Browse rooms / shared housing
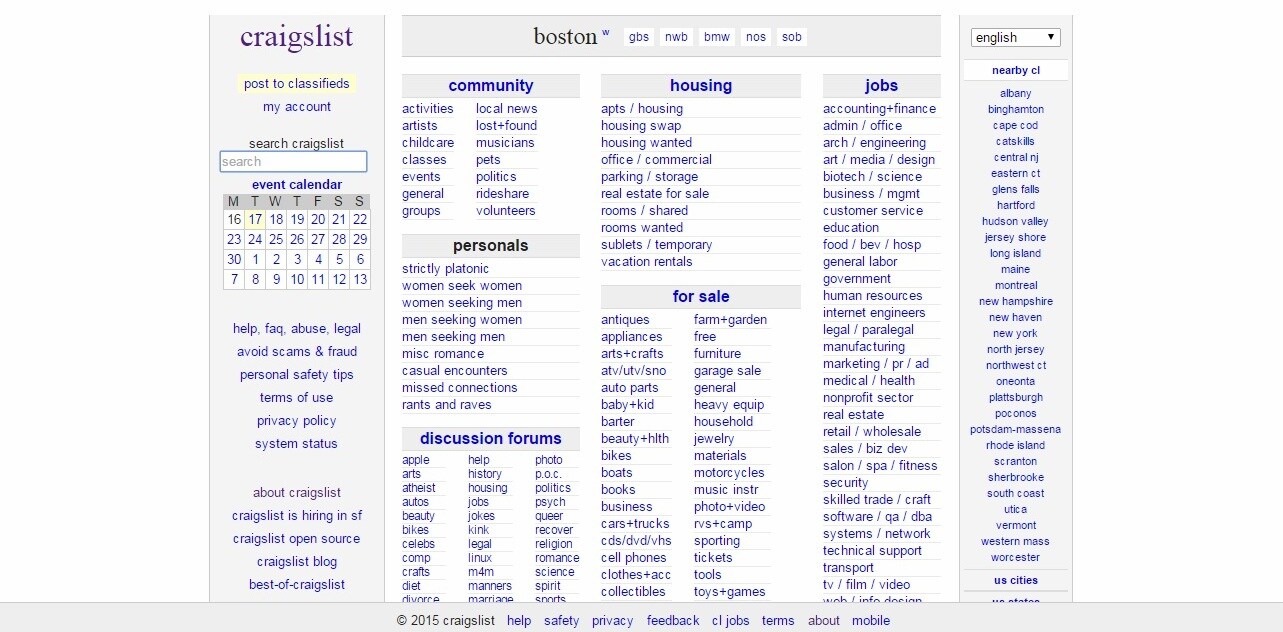Viewport: 1283px width, 632px height. pos(645,211)
